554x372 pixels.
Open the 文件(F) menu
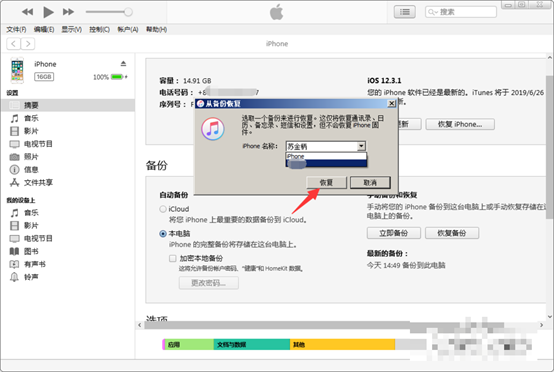[16, 30]
